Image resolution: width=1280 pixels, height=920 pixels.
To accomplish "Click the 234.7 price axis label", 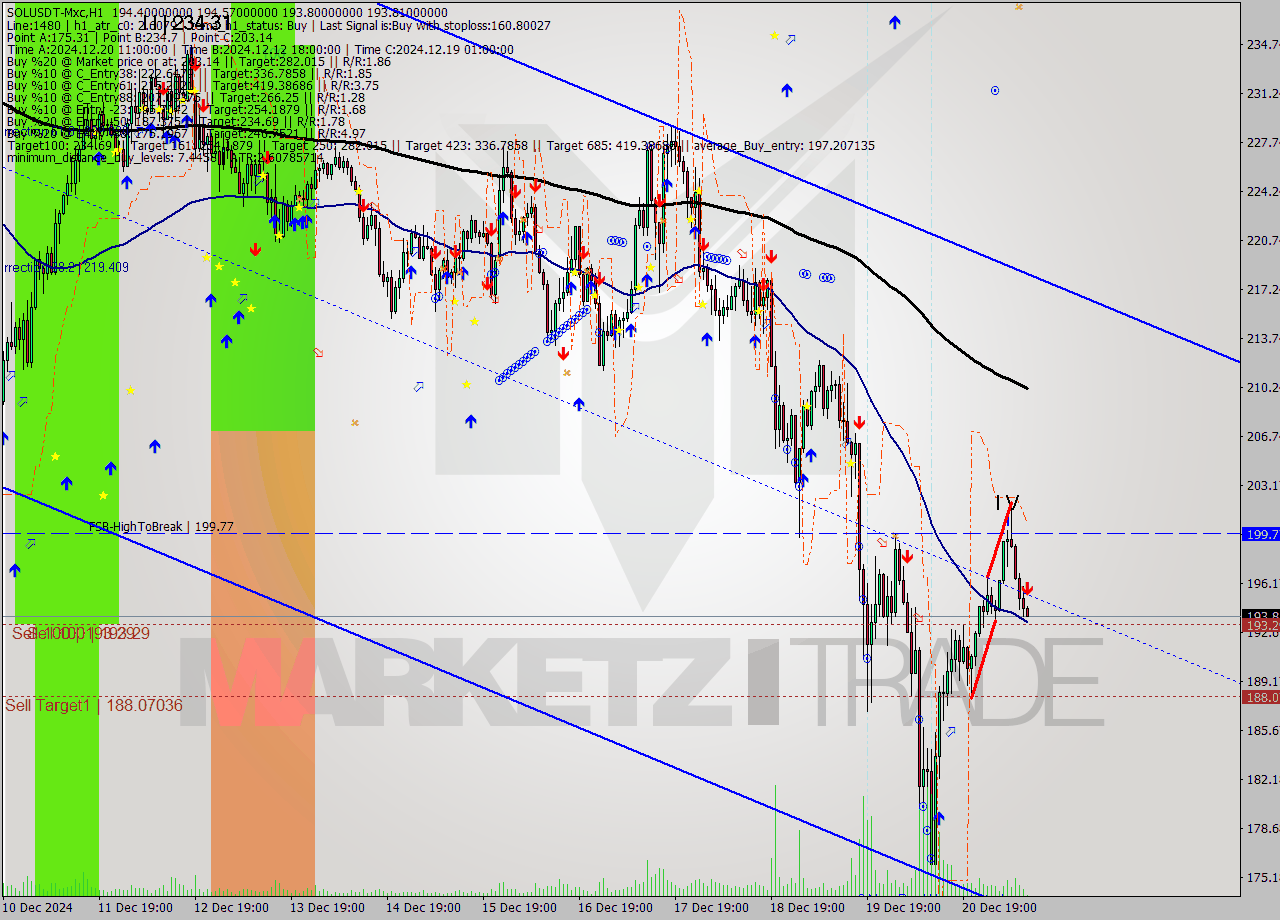I will pos(1263,44).
